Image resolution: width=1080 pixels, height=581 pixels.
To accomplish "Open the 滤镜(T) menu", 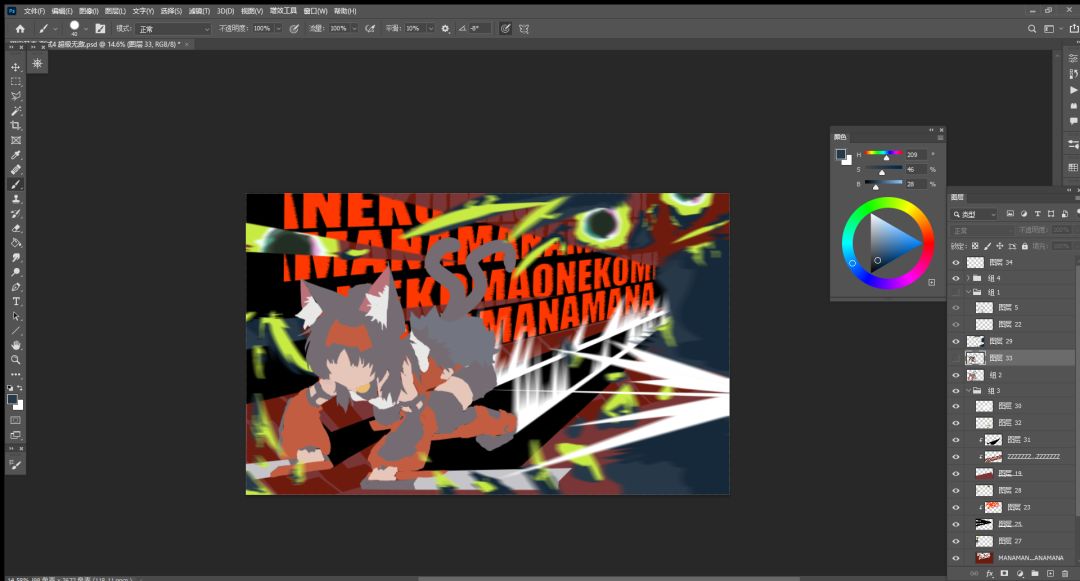I will (199, 11).
